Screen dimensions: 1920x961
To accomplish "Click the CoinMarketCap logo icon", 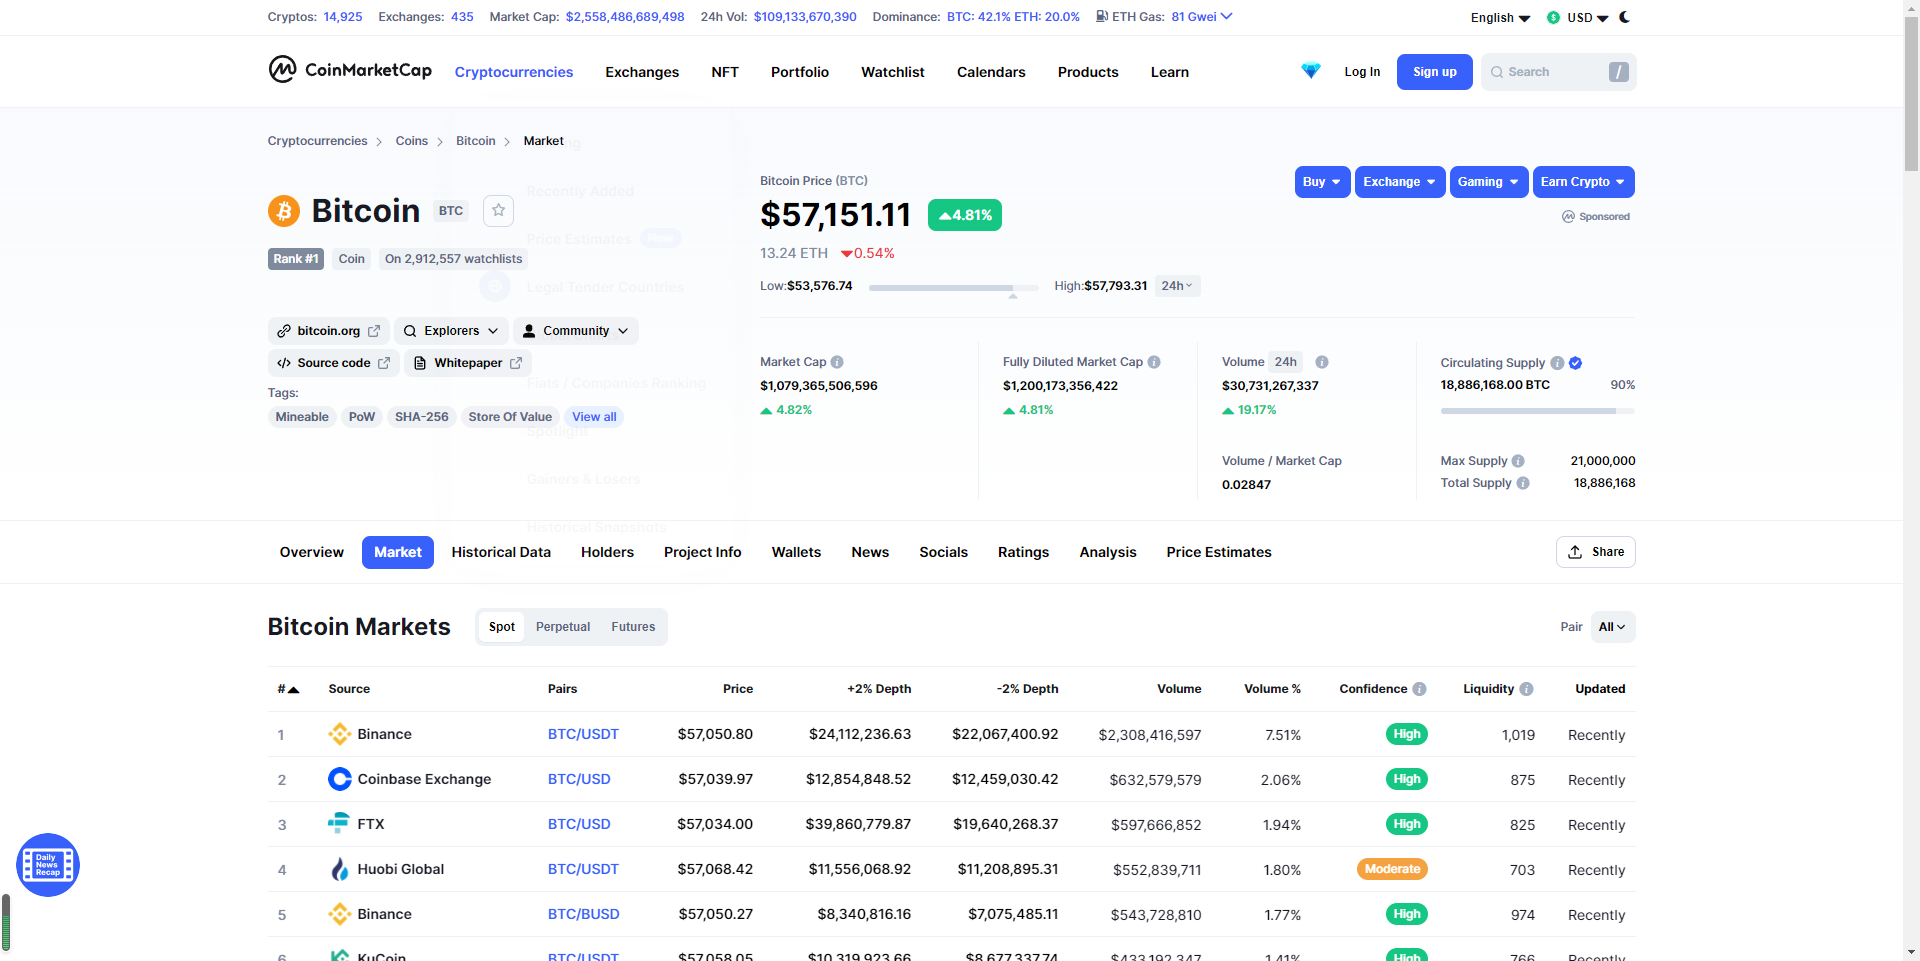I will coord(282,70).
